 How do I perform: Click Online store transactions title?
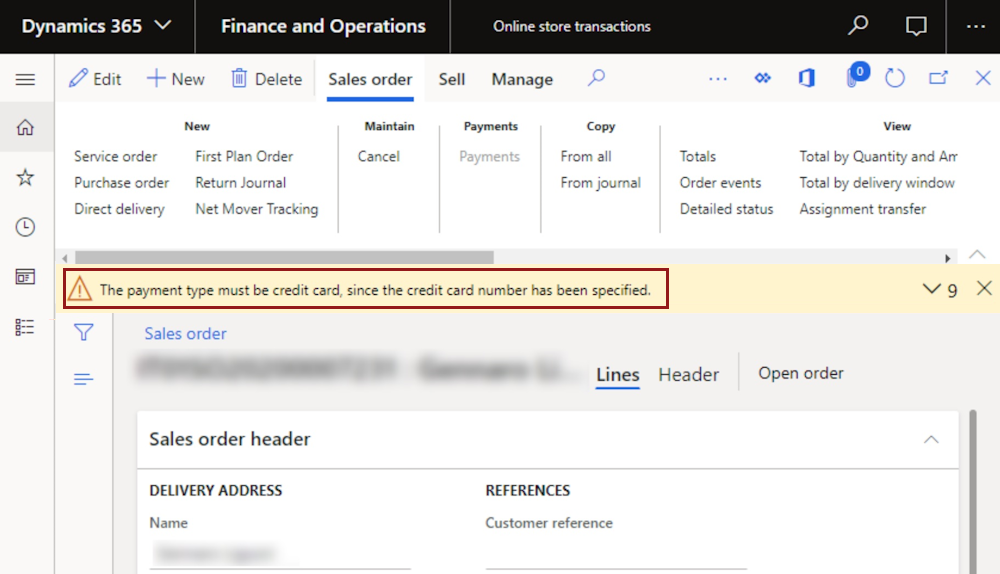click(x=571, y=26)
